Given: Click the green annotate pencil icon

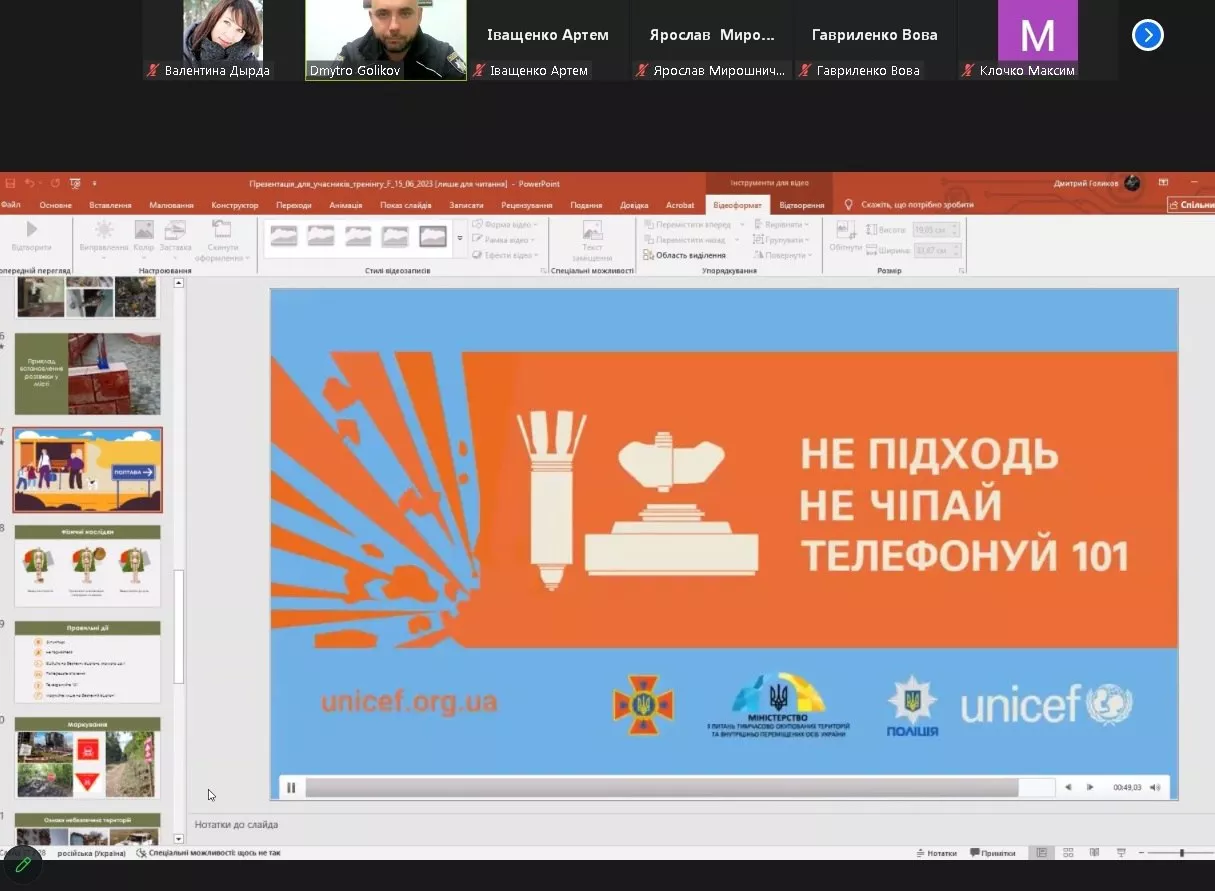Looking at the screenshot, I should (x=22, y=864).
